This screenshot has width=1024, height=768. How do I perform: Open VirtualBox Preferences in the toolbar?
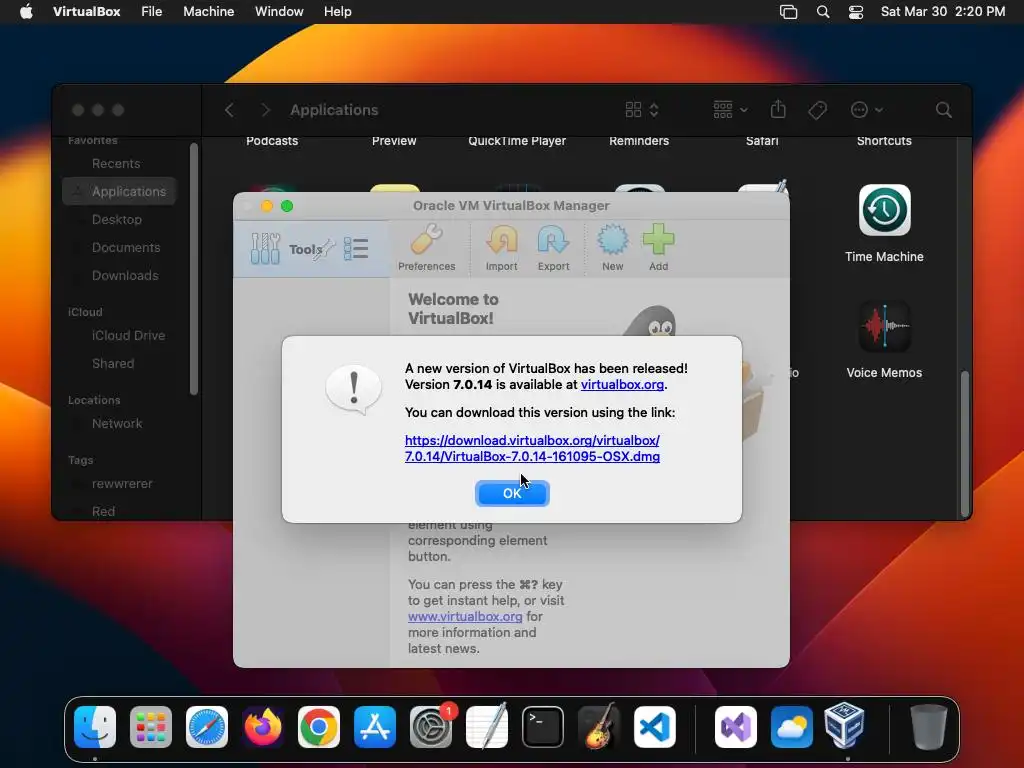pos(426,248)
